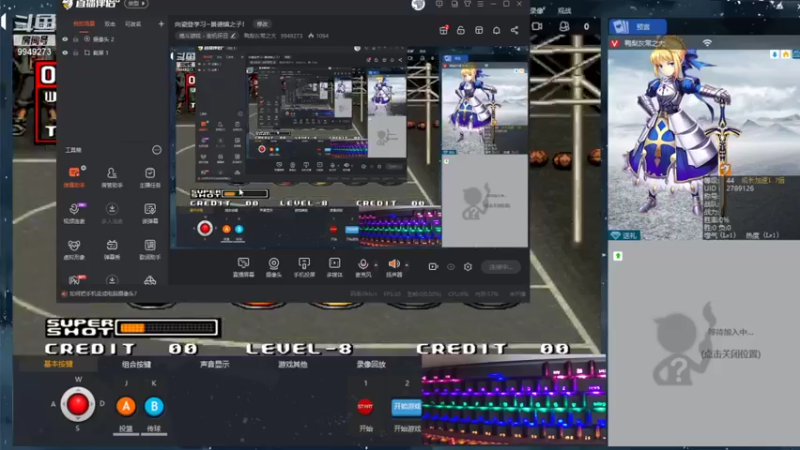Image resolution: width=800 pixels, height=450 pixels.
Task: Lock the 截屏 1 source
Action: [x=76, y=53]
